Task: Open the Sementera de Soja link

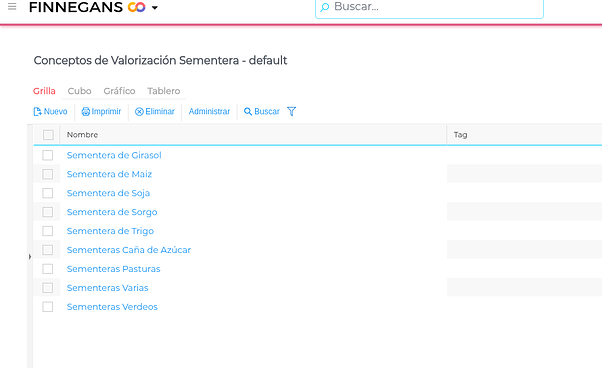Action: click(x=108, y=193)
